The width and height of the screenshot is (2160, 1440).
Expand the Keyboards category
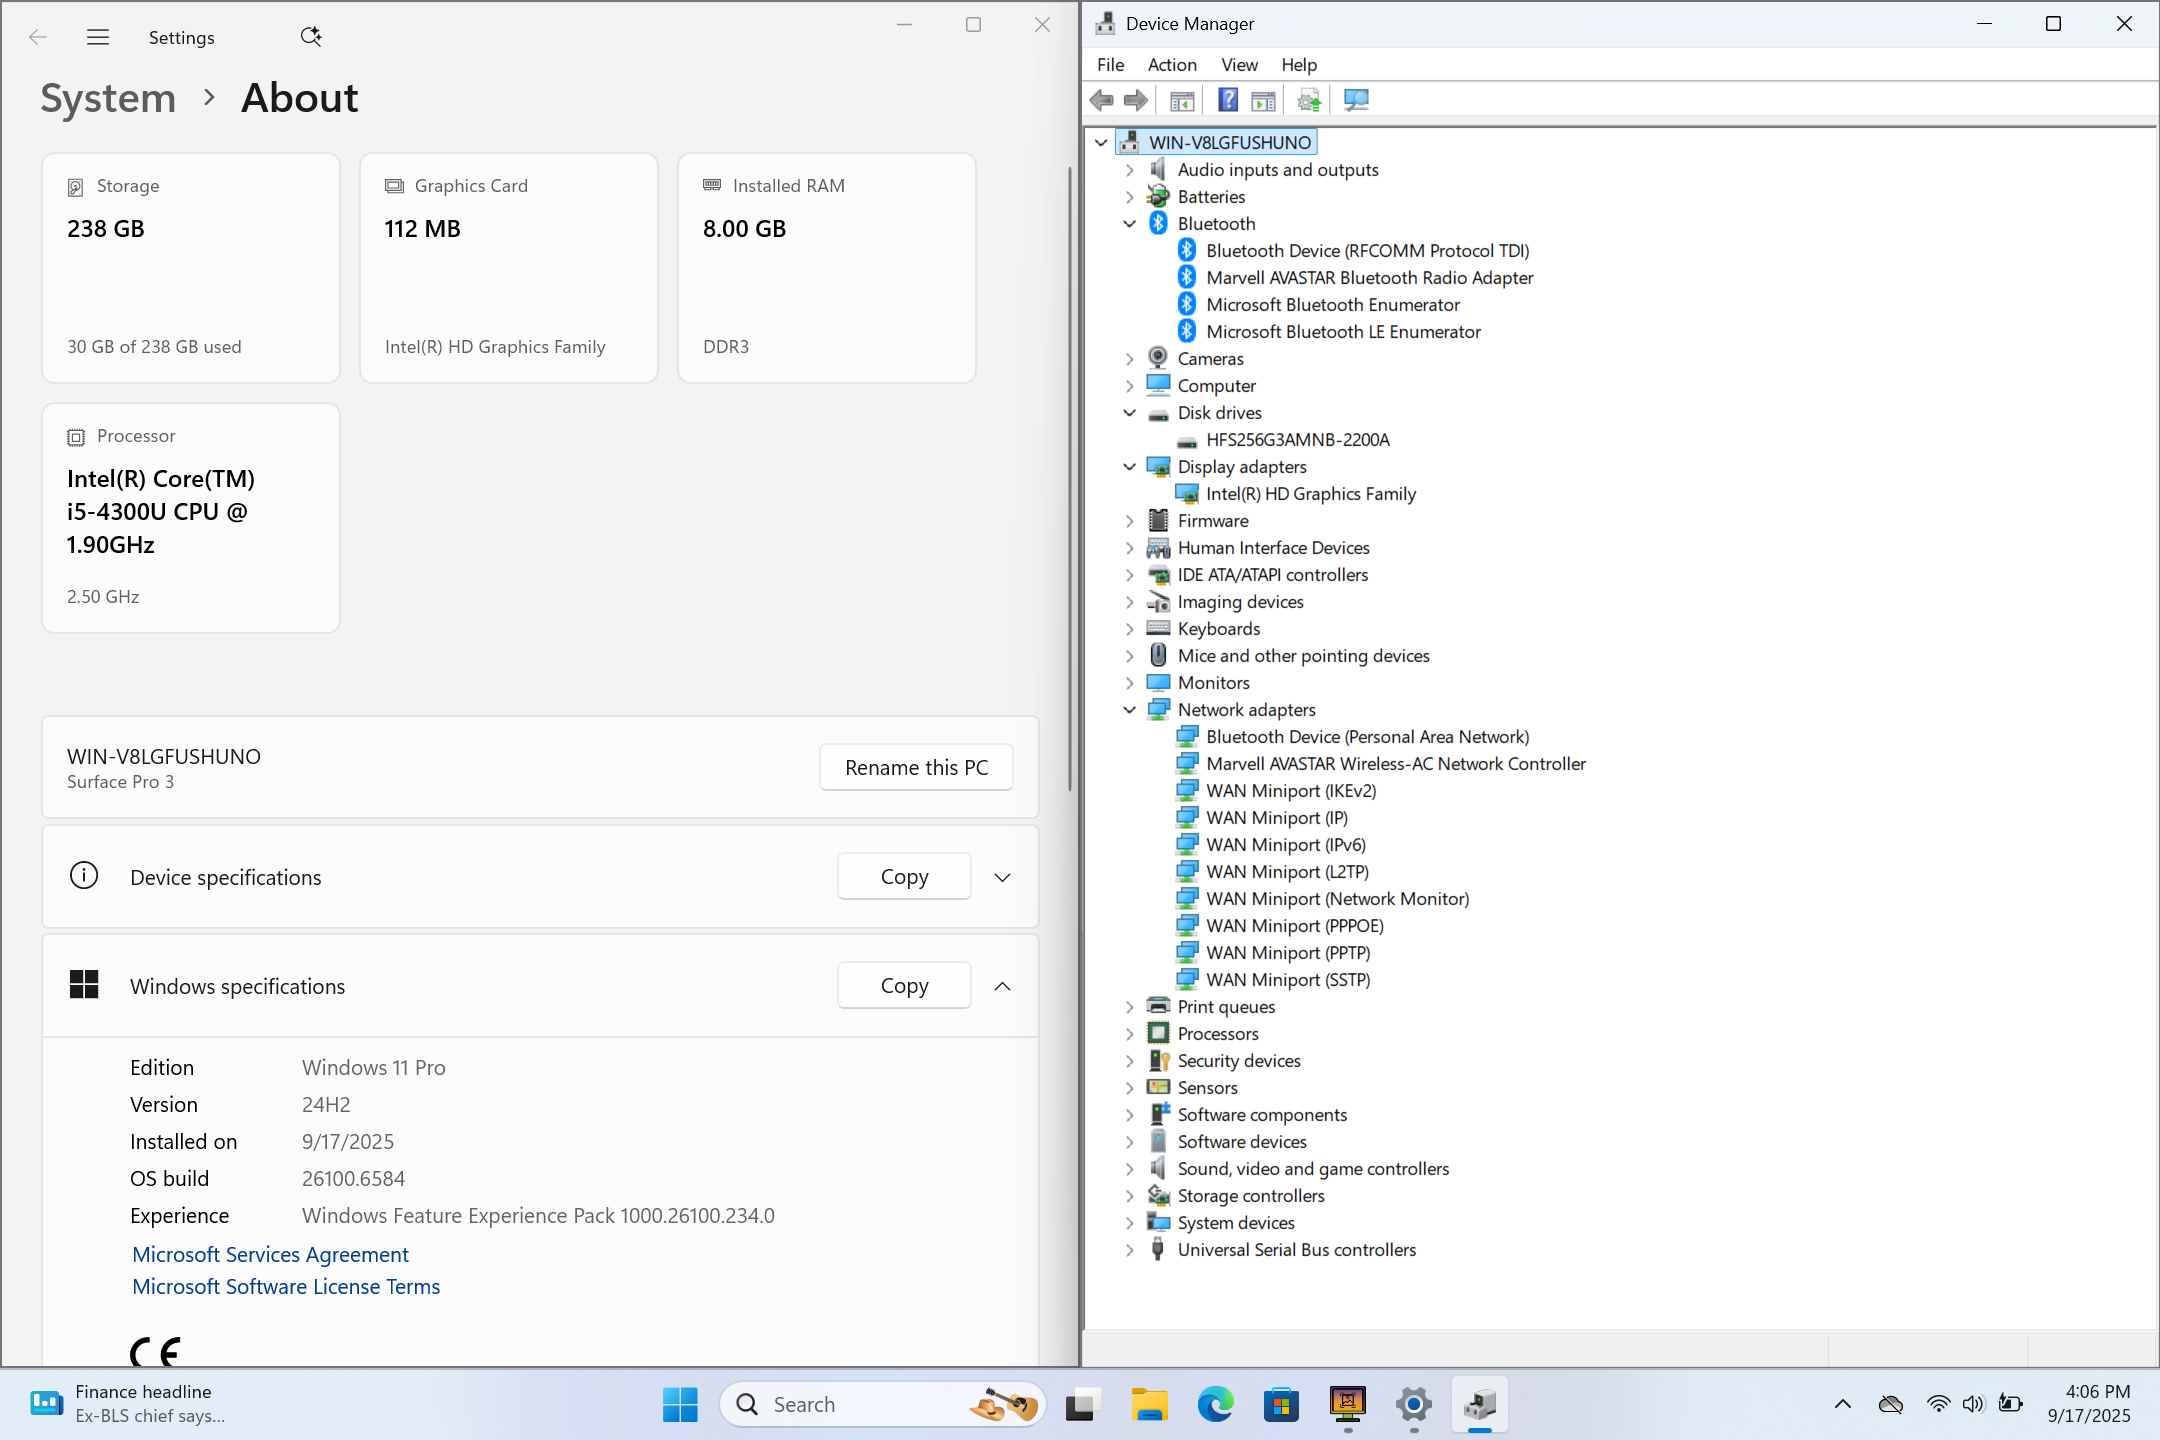pos(1130,629)
